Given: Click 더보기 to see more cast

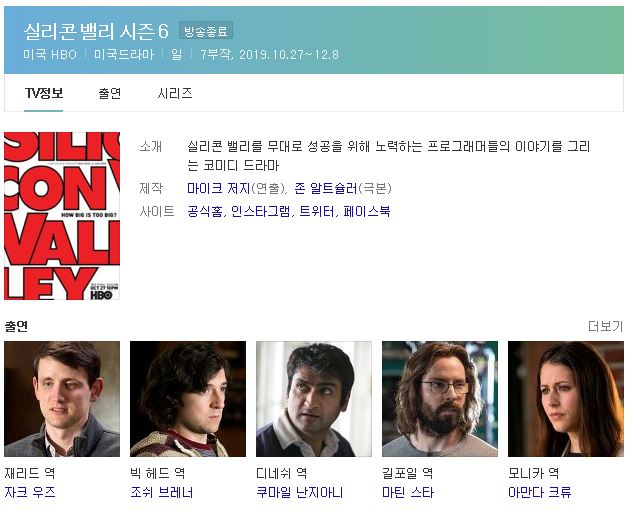Looking at the screenshot, I should [x=605, y=326].
